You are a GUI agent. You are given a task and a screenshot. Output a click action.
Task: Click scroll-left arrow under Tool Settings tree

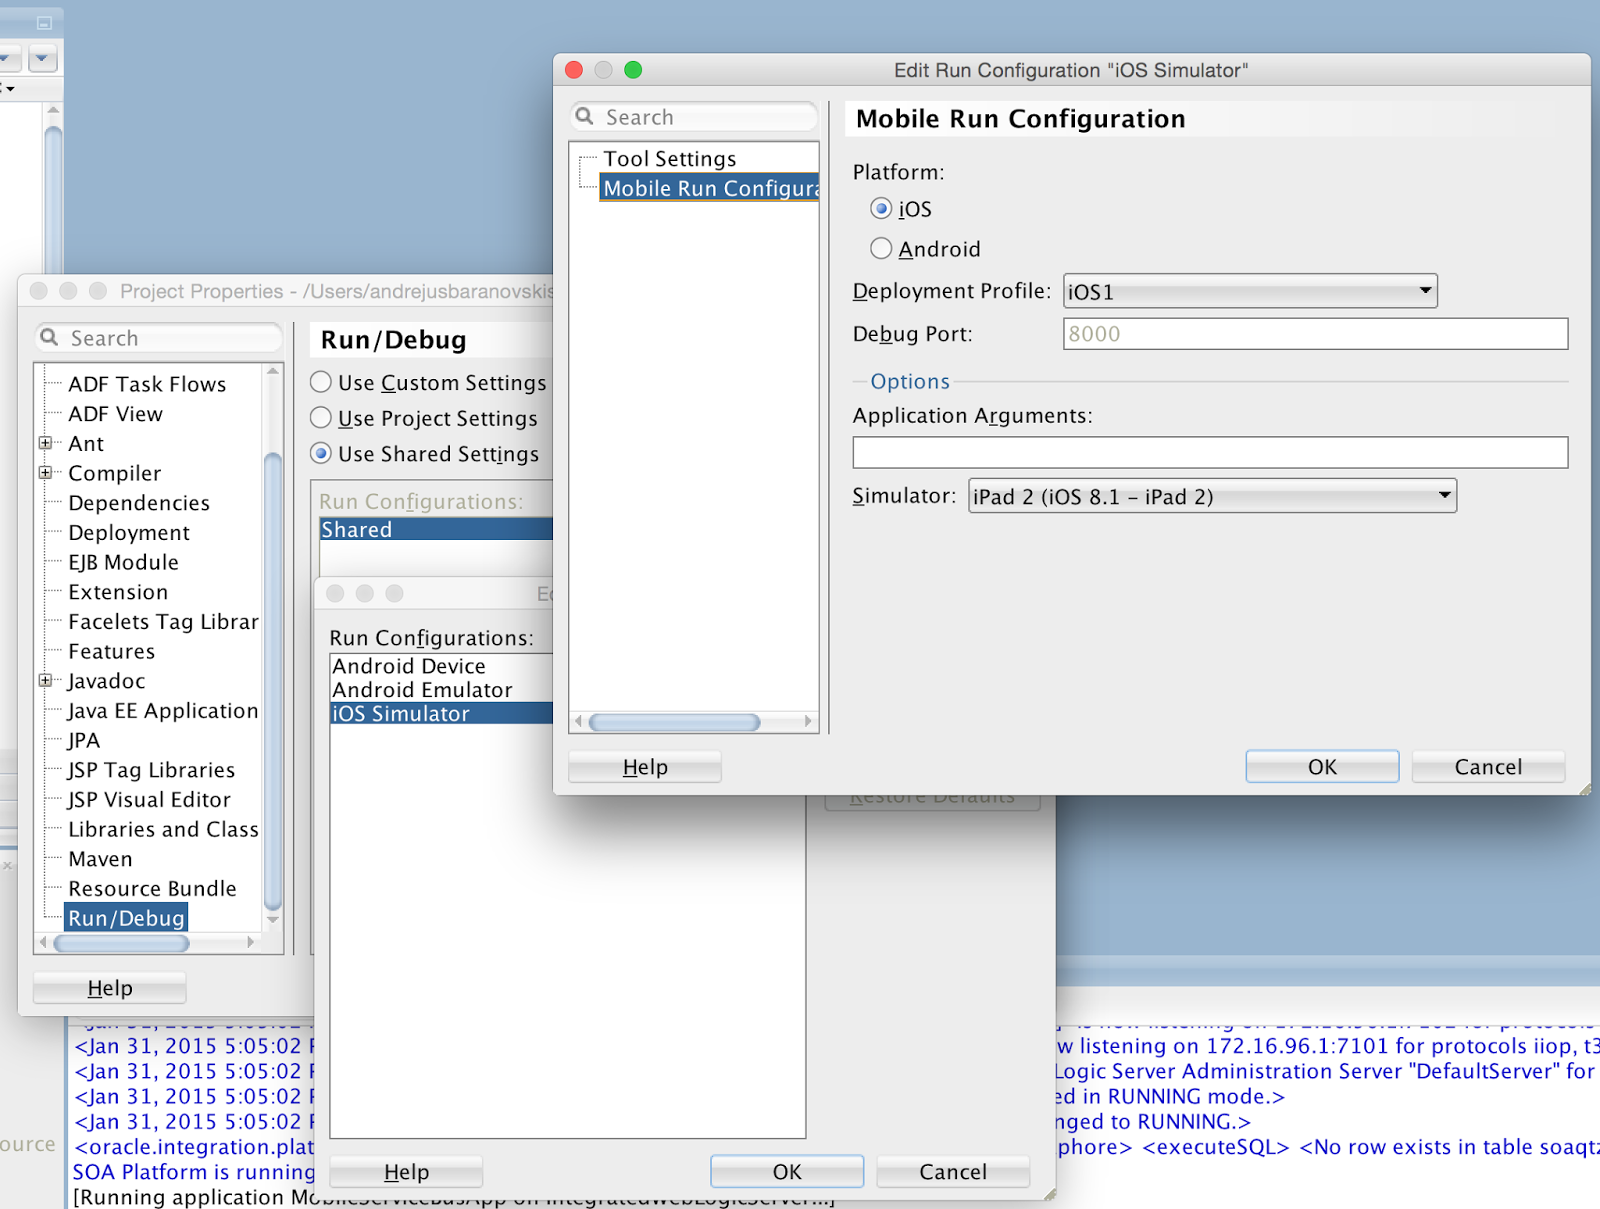(x=579, y=722)
